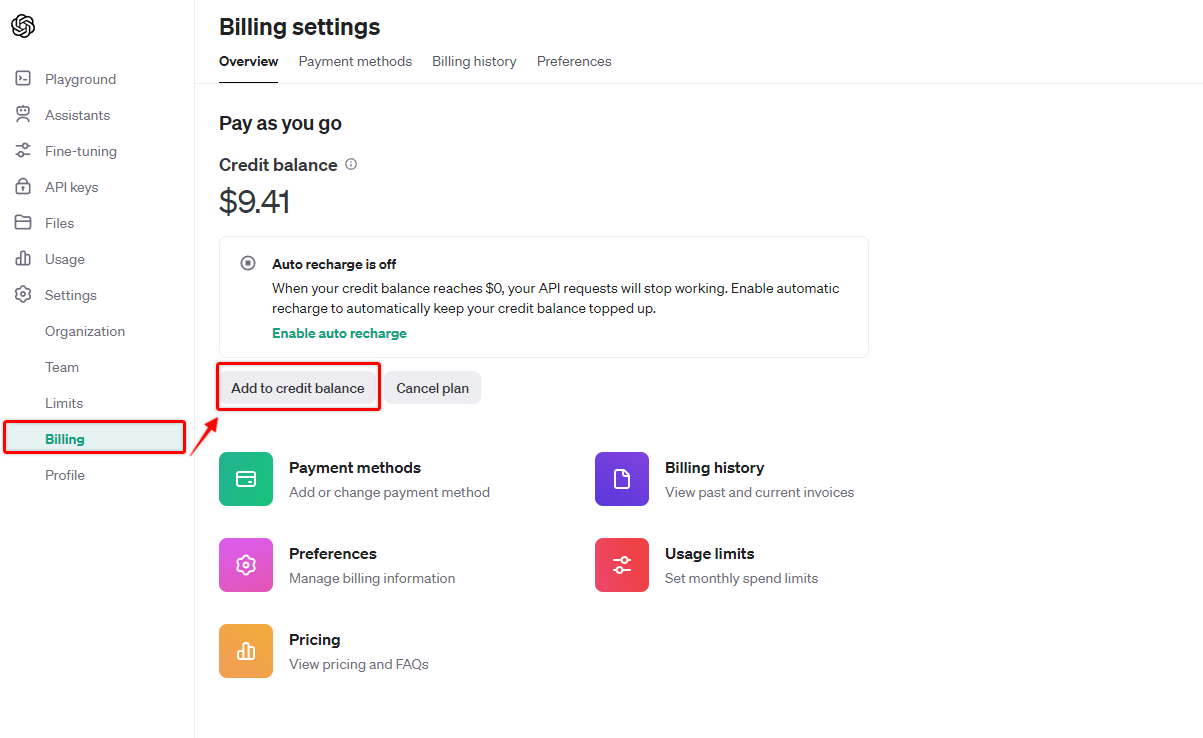Screen dimensions: 1203x738
Task: Click the info icon beside Credit balance
Action: pyautogui.click(x=351, y=165)
